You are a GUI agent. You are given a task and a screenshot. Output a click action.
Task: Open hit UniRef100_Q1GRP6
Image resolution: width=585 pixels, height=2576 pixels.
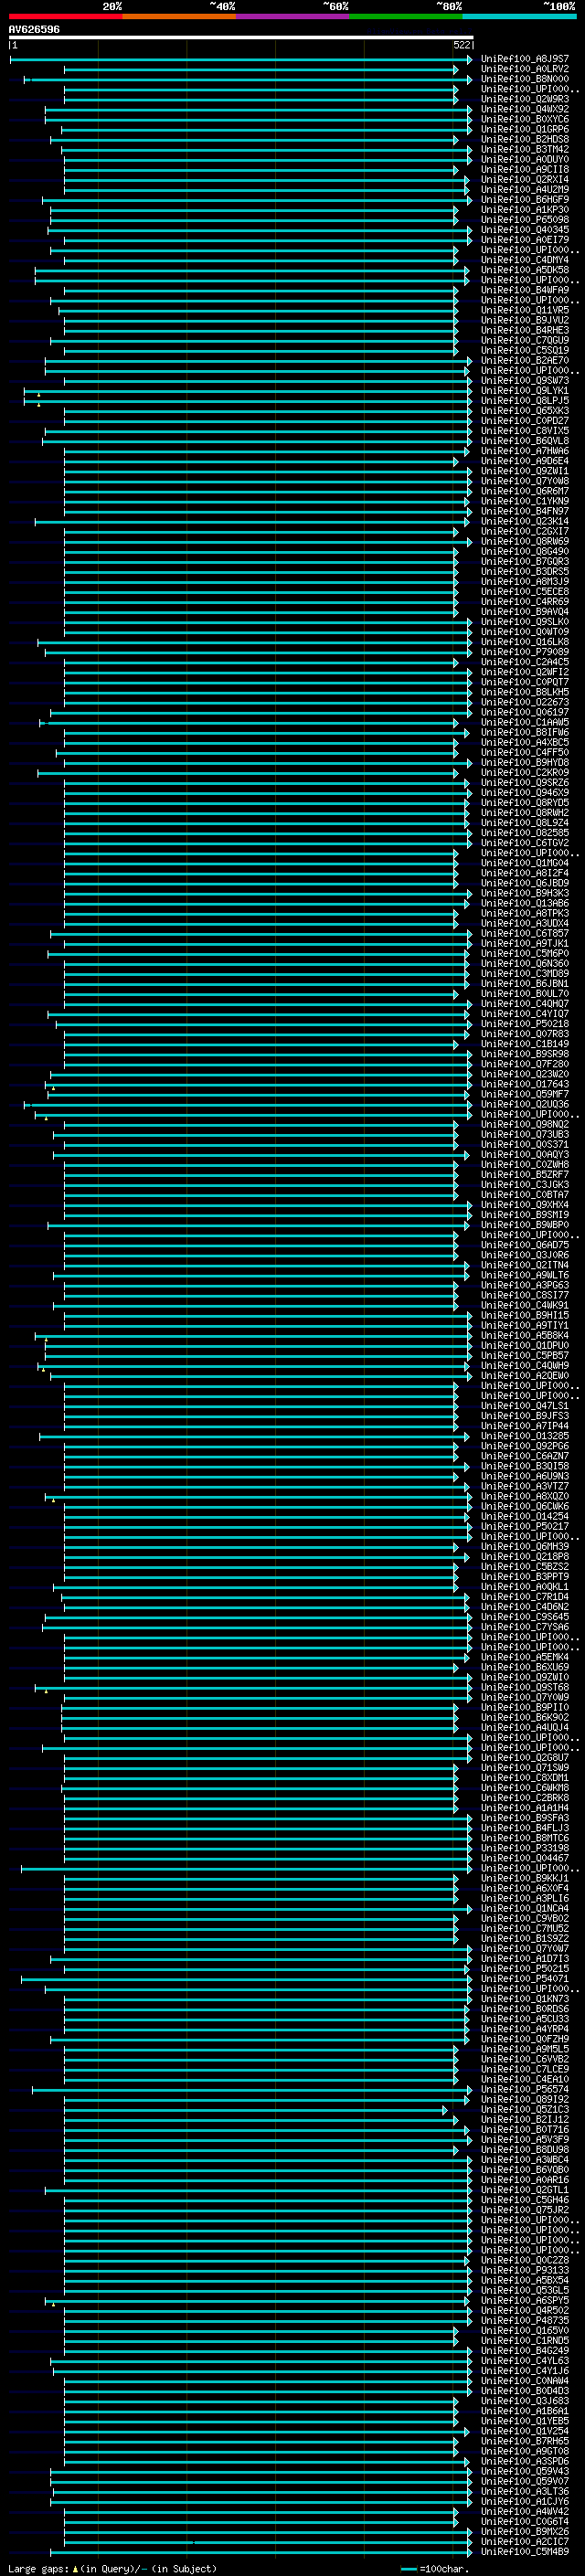tap(525, 129)
